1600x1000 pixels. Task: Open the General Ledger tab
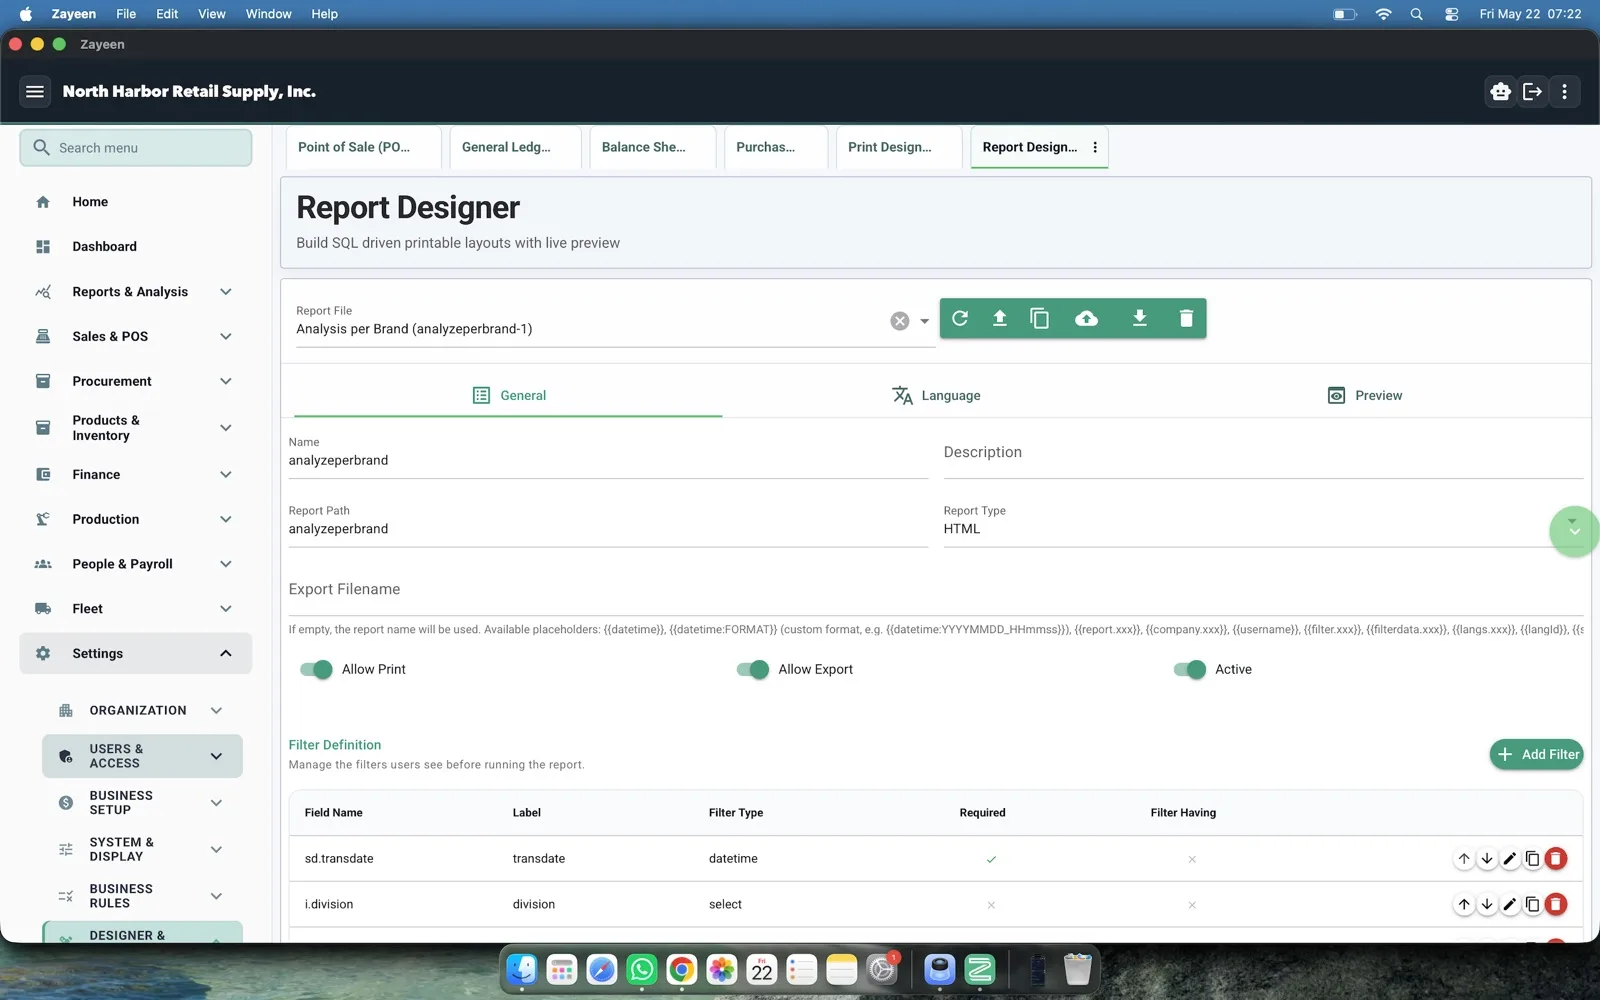pyautogui.click(x=515, y=147)
